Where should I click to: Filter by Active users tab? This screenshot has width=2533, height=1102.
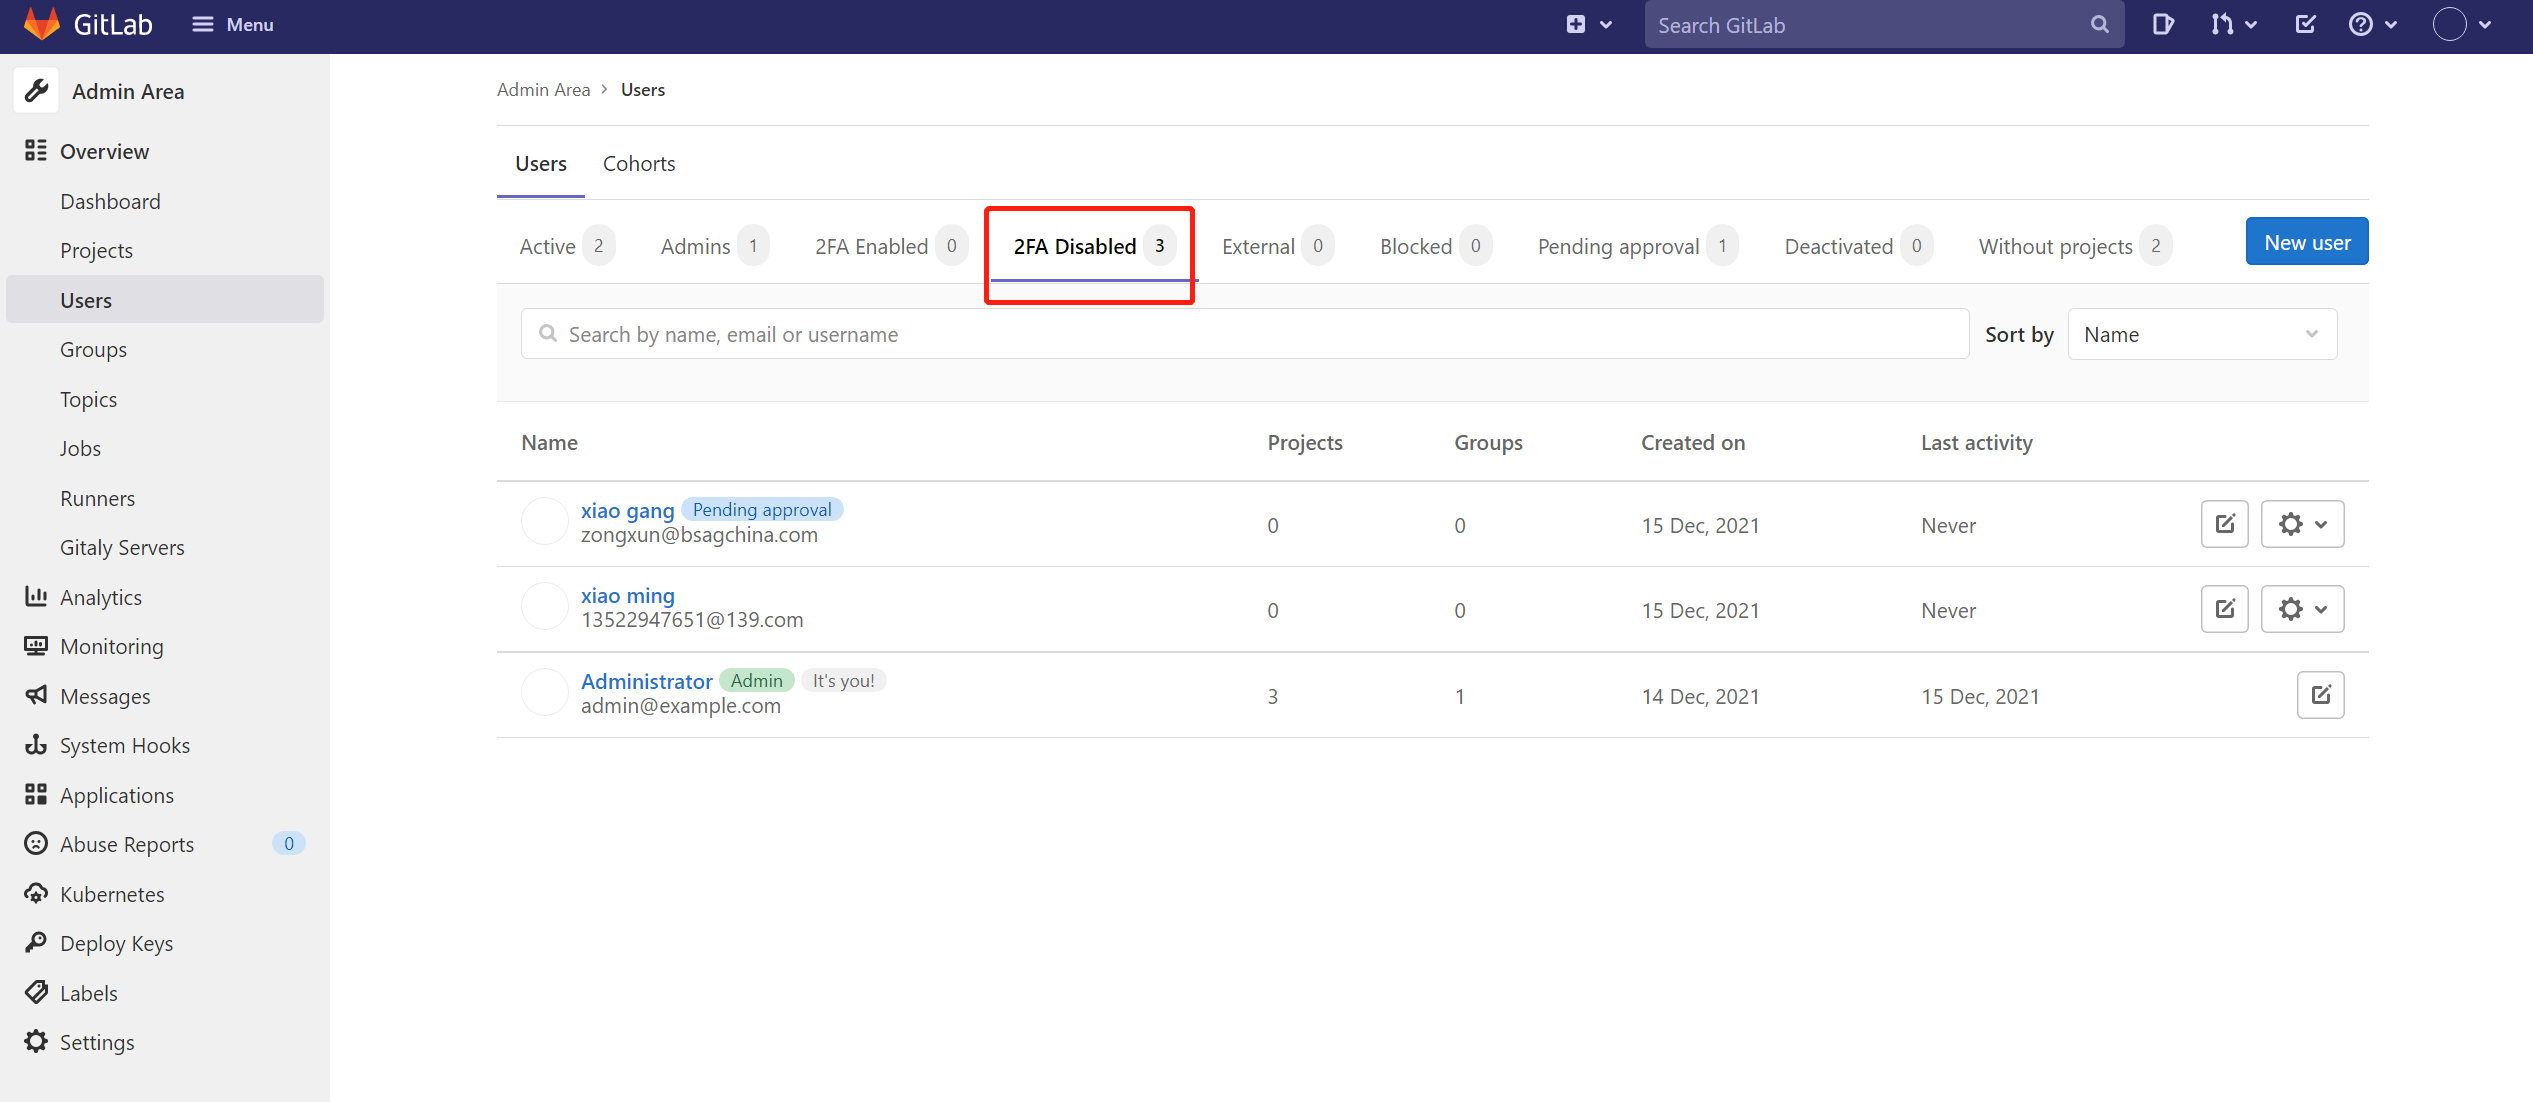point(566,246)
